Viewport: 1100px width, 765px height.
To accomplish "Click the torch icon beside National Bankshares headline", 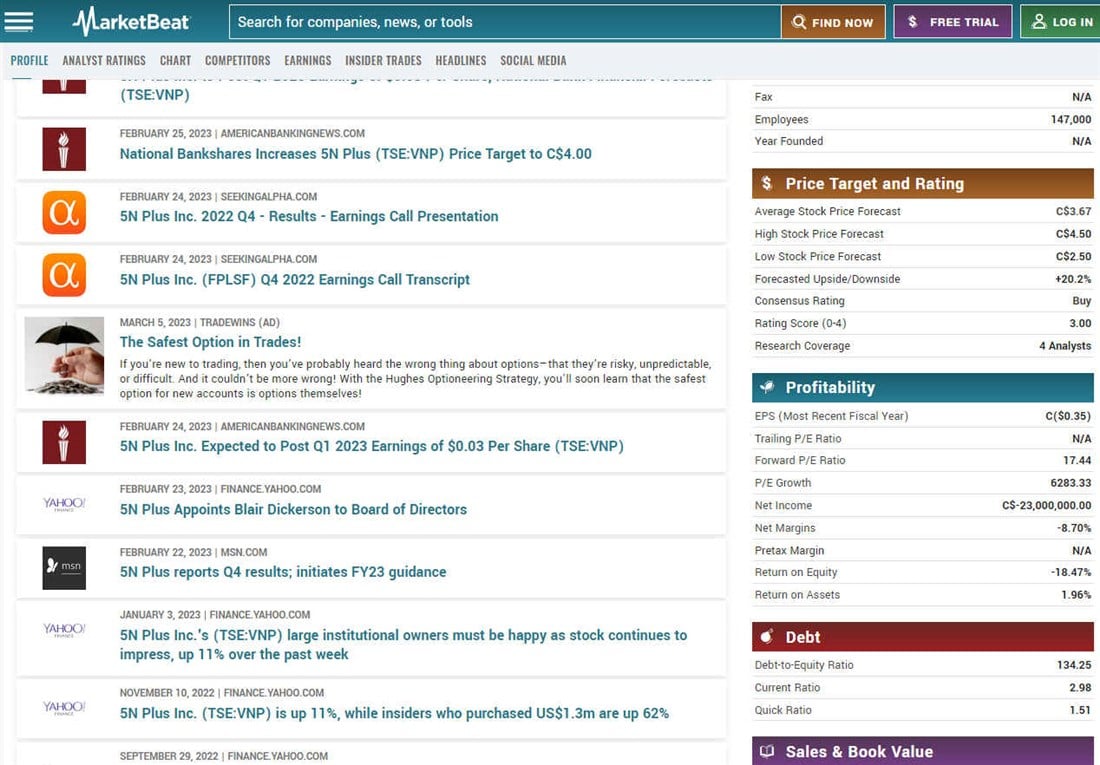I will (64, 149).
